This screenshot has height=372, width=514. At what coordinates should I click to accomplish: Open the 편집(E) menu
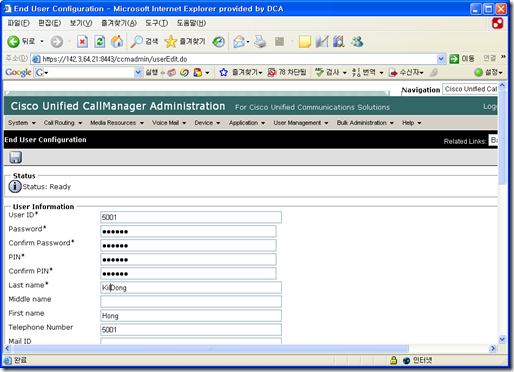pos(49,23)
